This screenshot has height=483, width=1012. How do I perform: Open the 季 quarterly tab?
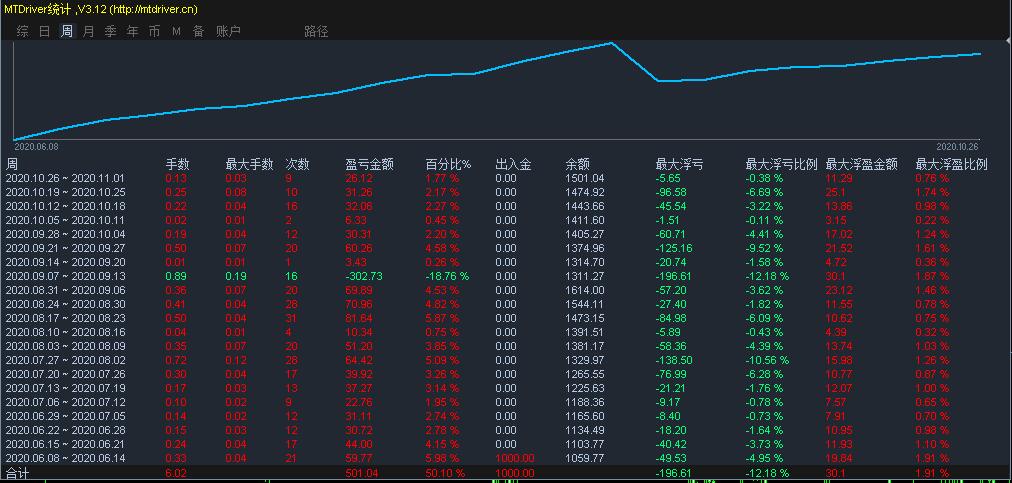(110, 31)
